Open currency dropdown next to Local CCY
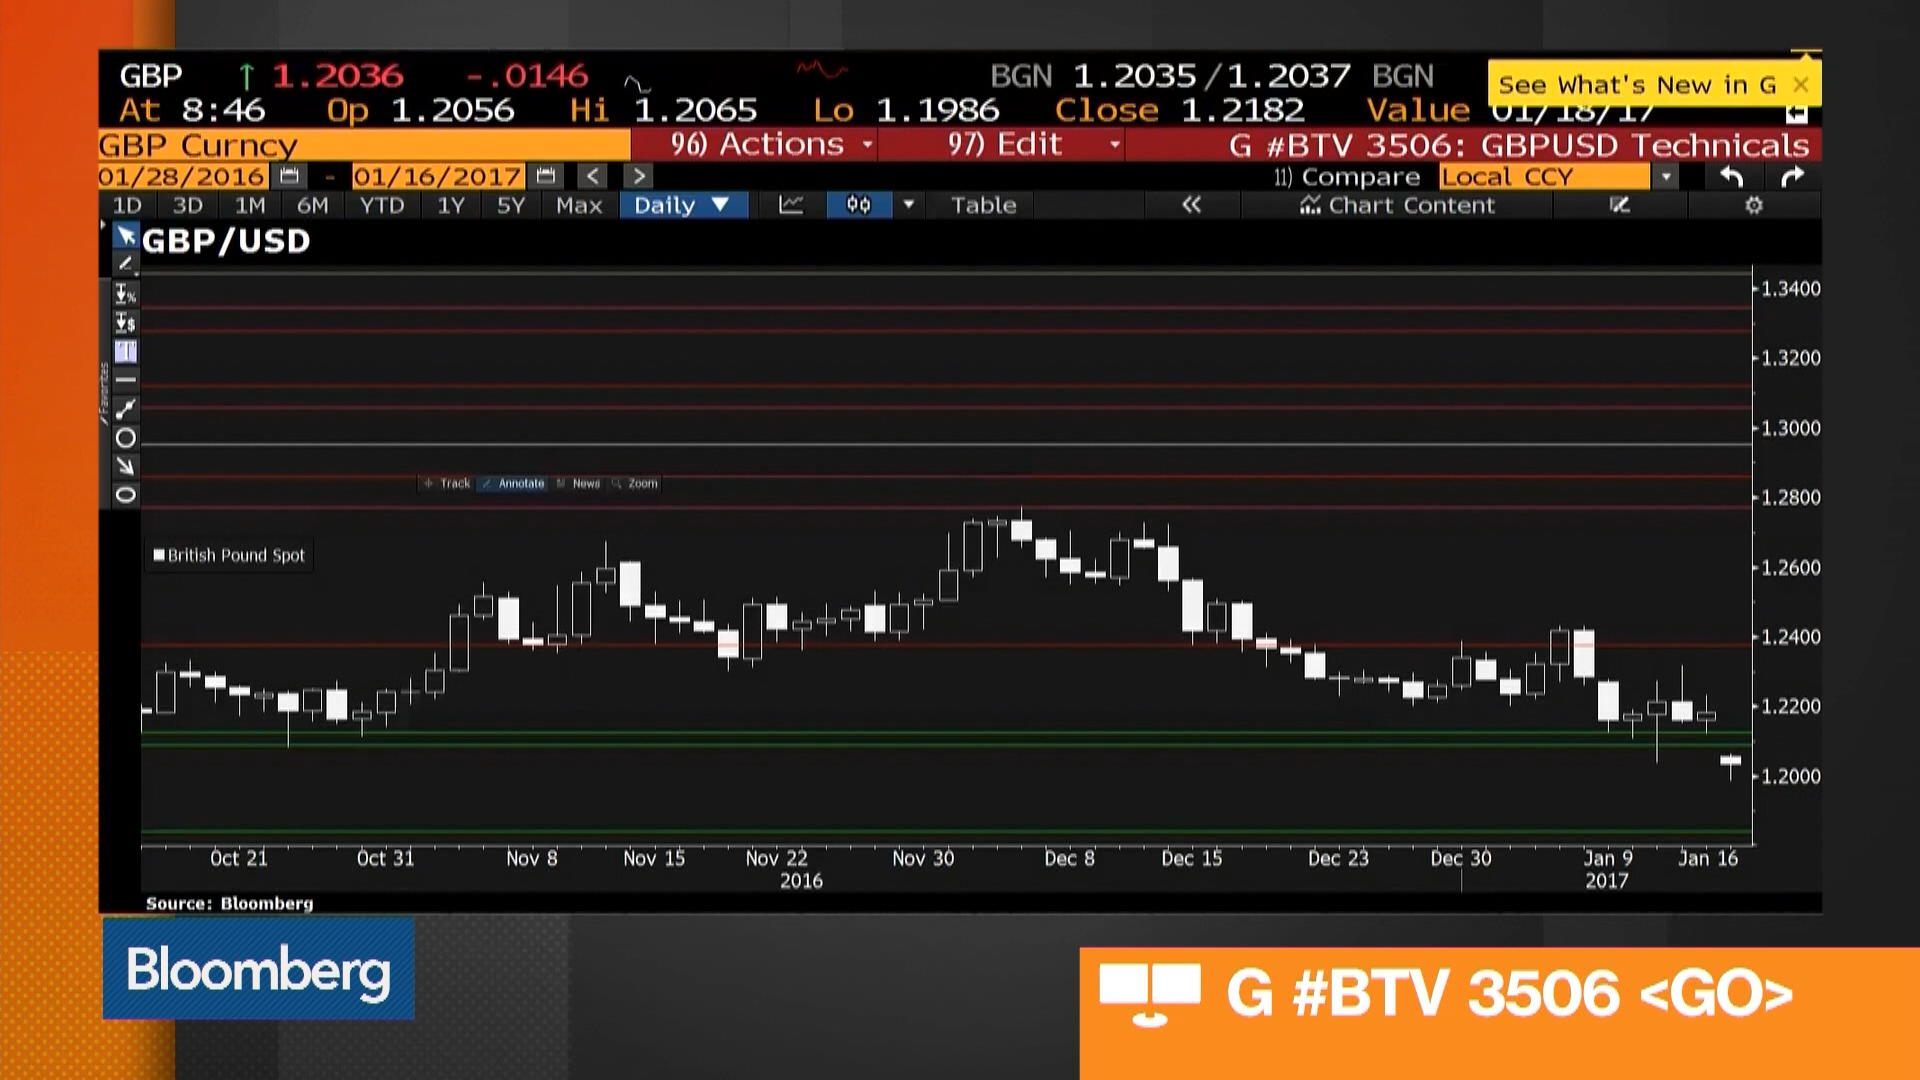 tap(1666, 177)
